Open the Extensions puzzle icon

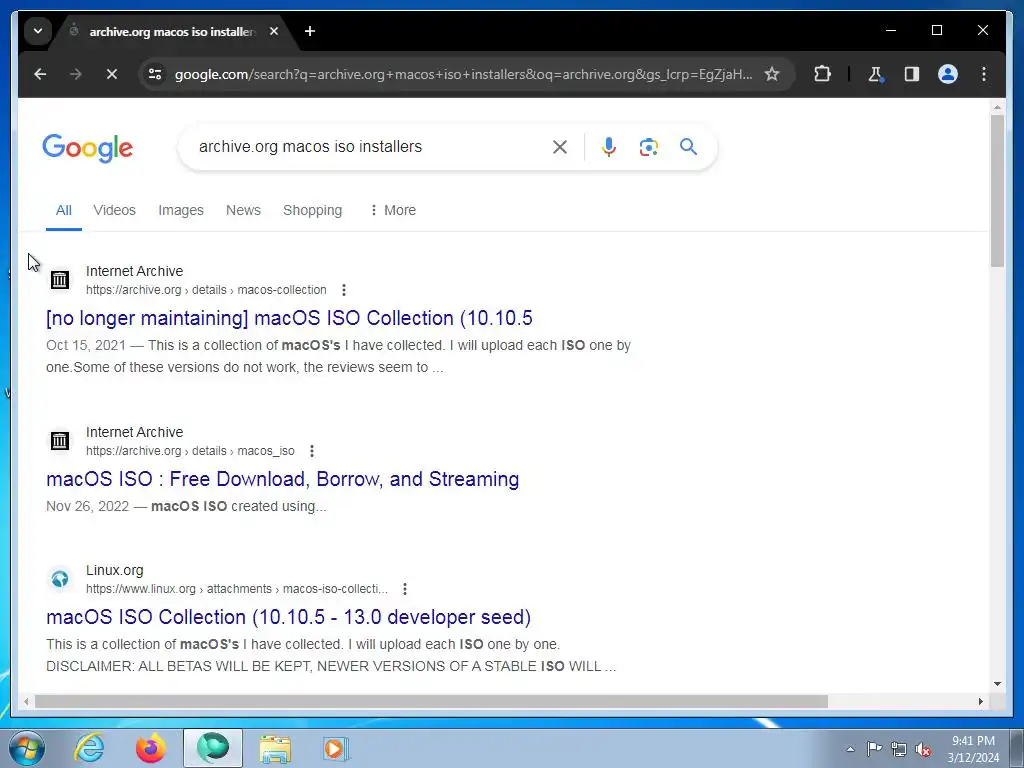(x=822, y=74)
